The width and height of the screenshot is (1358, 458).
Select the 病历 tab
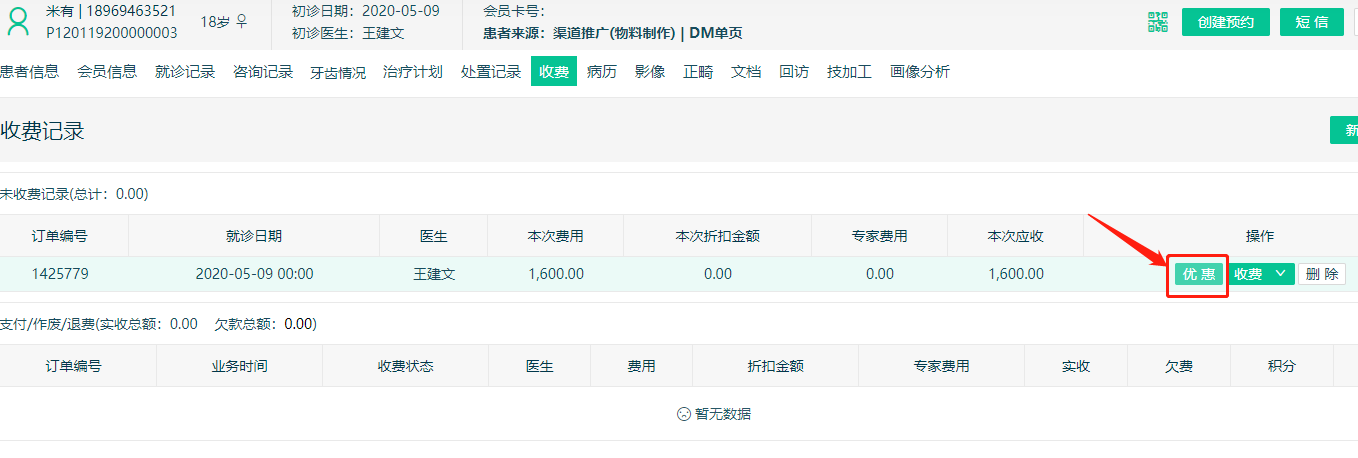click(x=602, y=72)
